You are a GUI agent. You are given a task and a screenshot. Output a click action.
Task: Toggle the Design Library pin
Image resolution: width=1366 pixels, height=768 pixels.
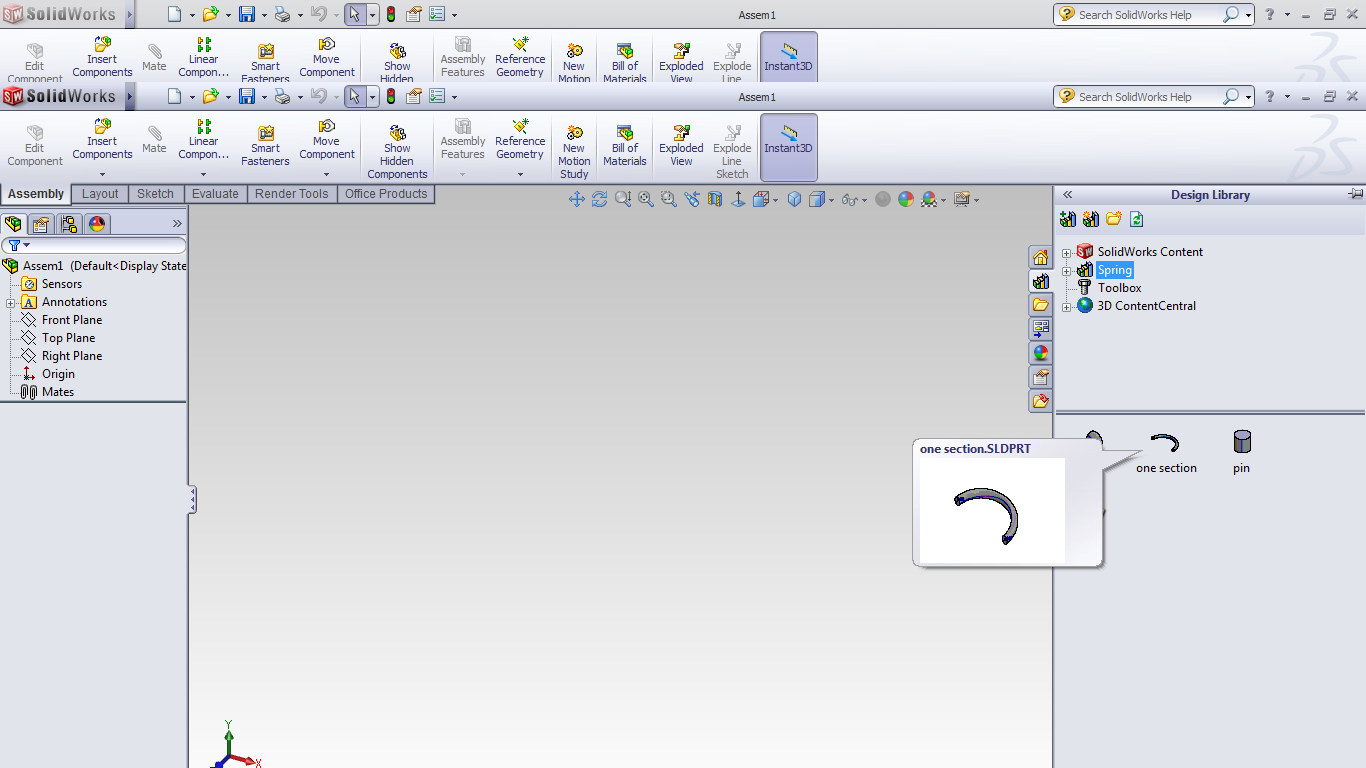[1355, 194]
